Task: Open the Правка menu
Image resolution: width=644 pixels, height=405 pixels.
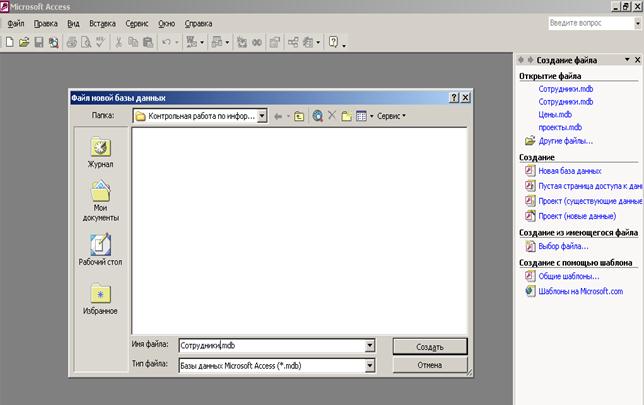Action: tap(45, 24)
